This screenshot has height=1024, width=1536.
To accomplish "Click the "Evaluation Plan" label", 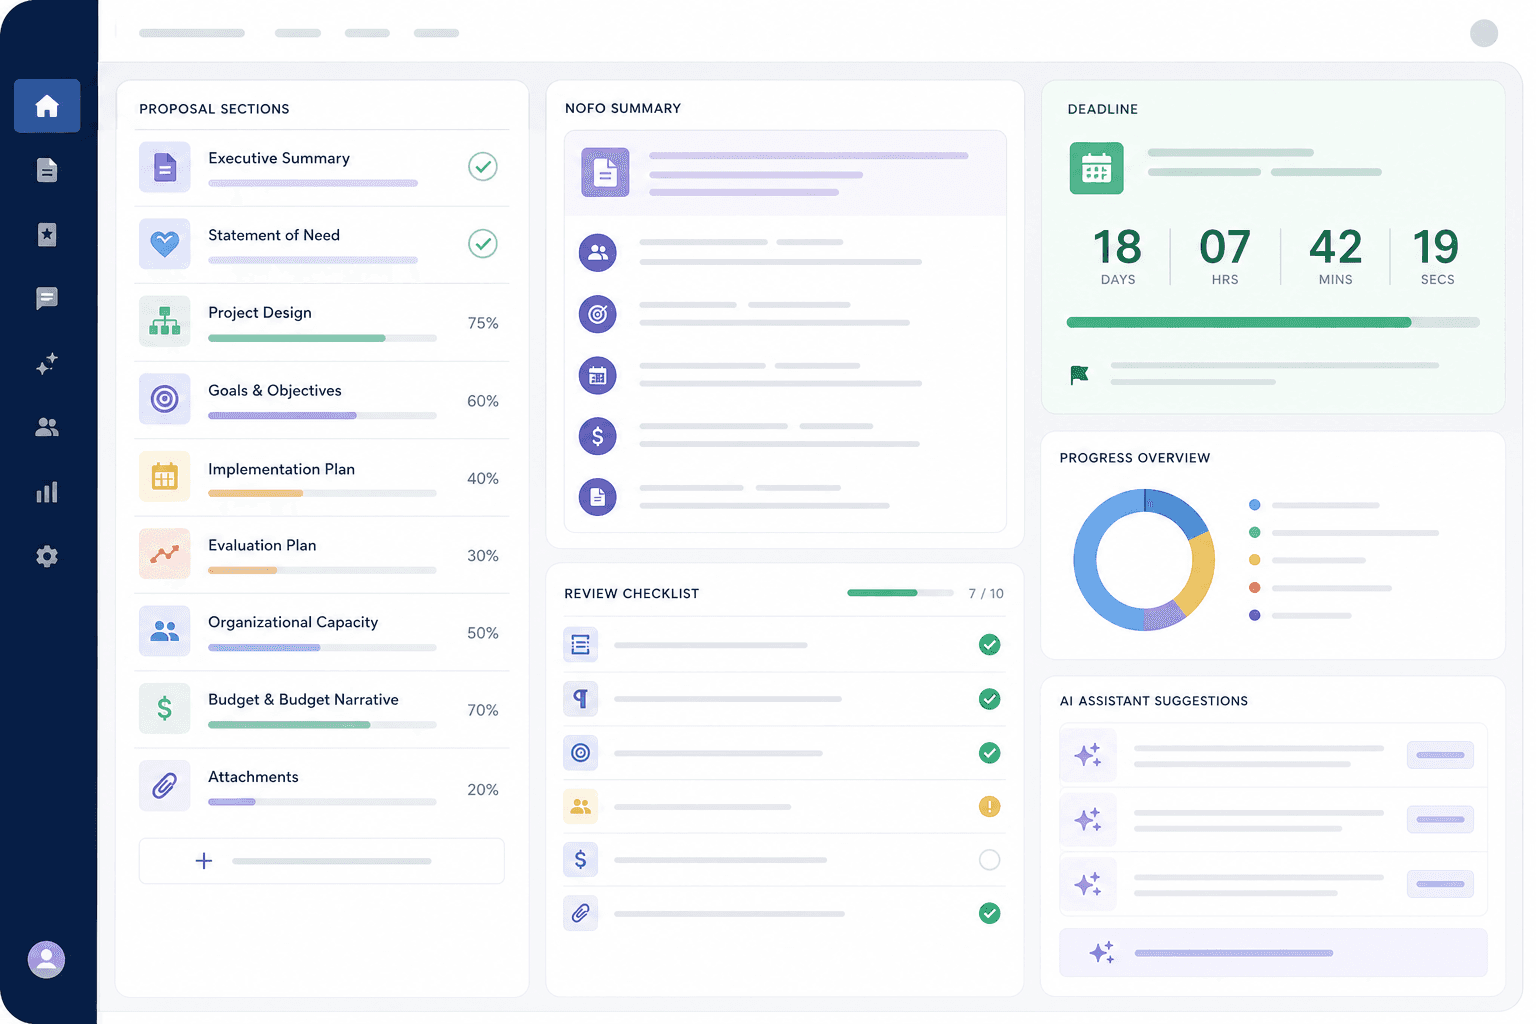I will pos(262,545).
